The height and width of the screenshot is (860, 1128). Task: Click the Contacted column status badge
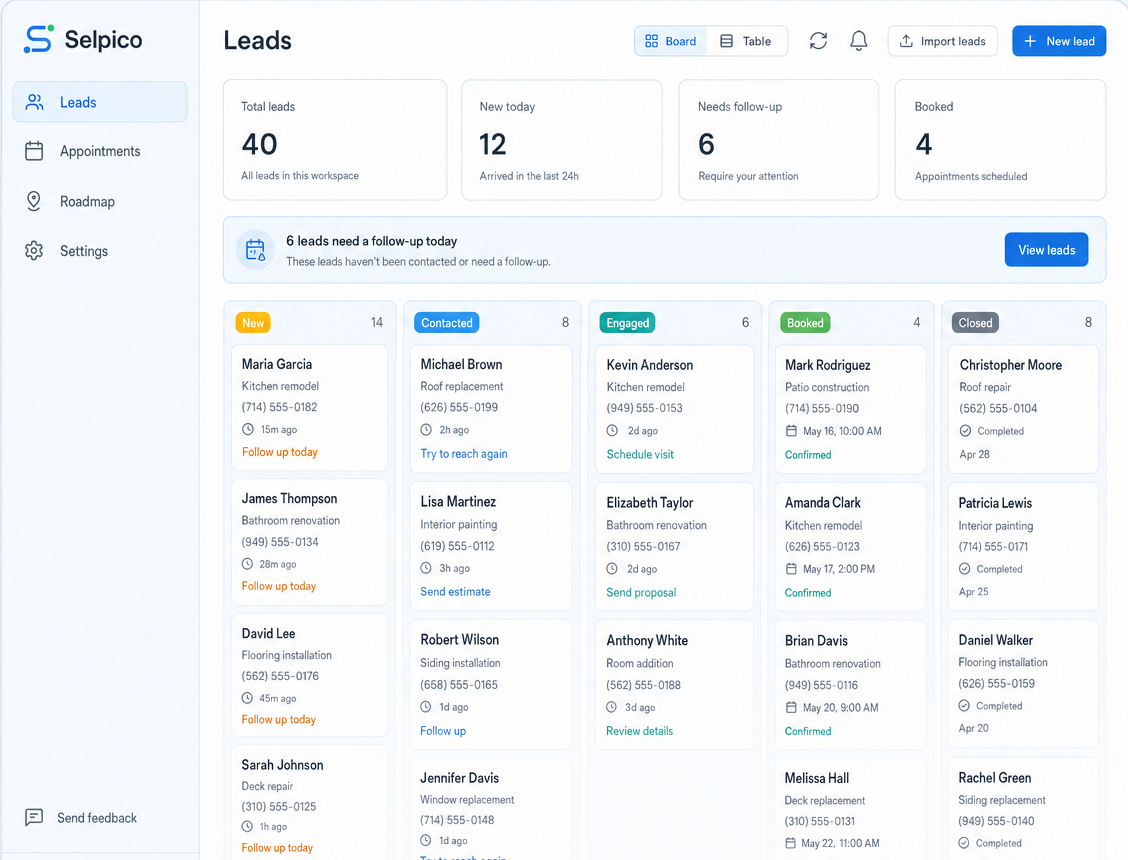(x=447, y=322)
